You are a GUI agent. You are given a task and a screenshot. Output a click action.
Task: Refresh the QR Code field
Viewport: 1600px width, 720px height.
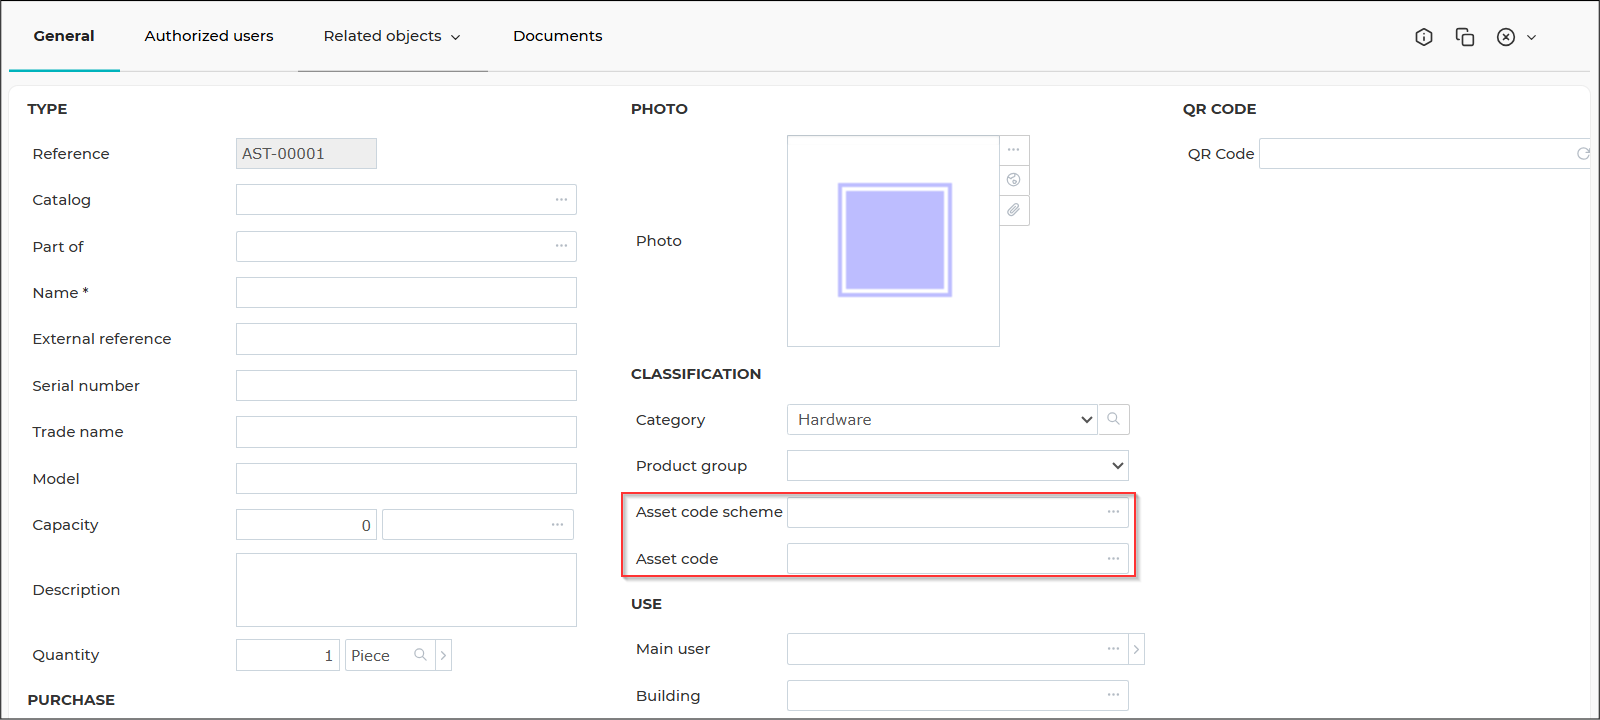1583,154
